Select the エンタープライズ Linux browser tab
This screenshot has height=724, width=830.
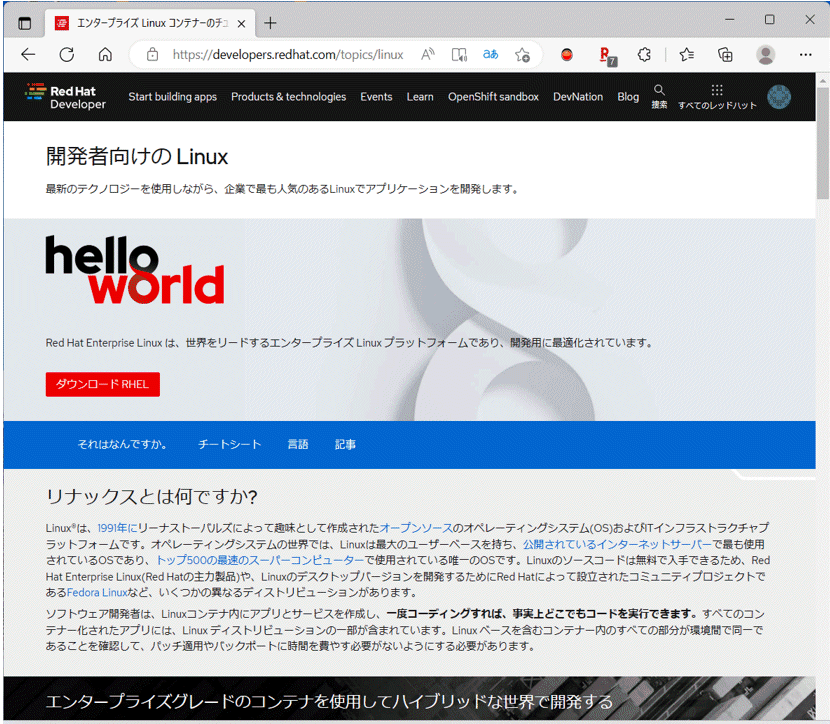[x=151, y=23]
